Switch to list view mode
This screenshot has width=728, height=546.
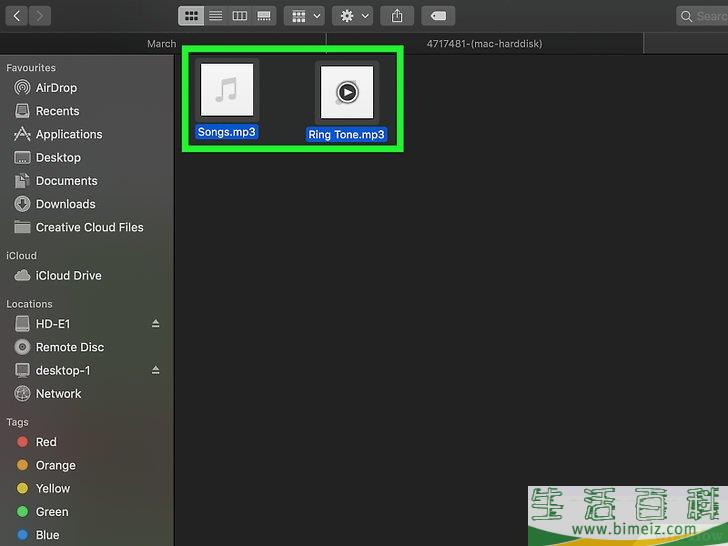[x=215, y=16]
